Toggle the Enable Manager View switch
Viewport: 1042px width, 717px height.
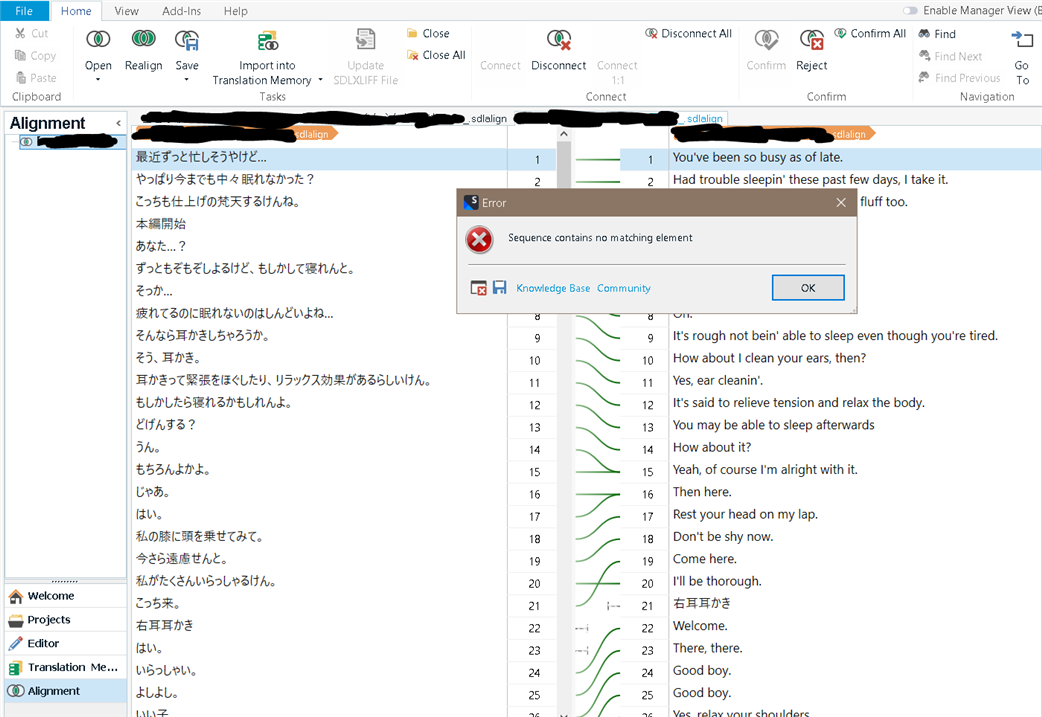[x=910, y=11]
